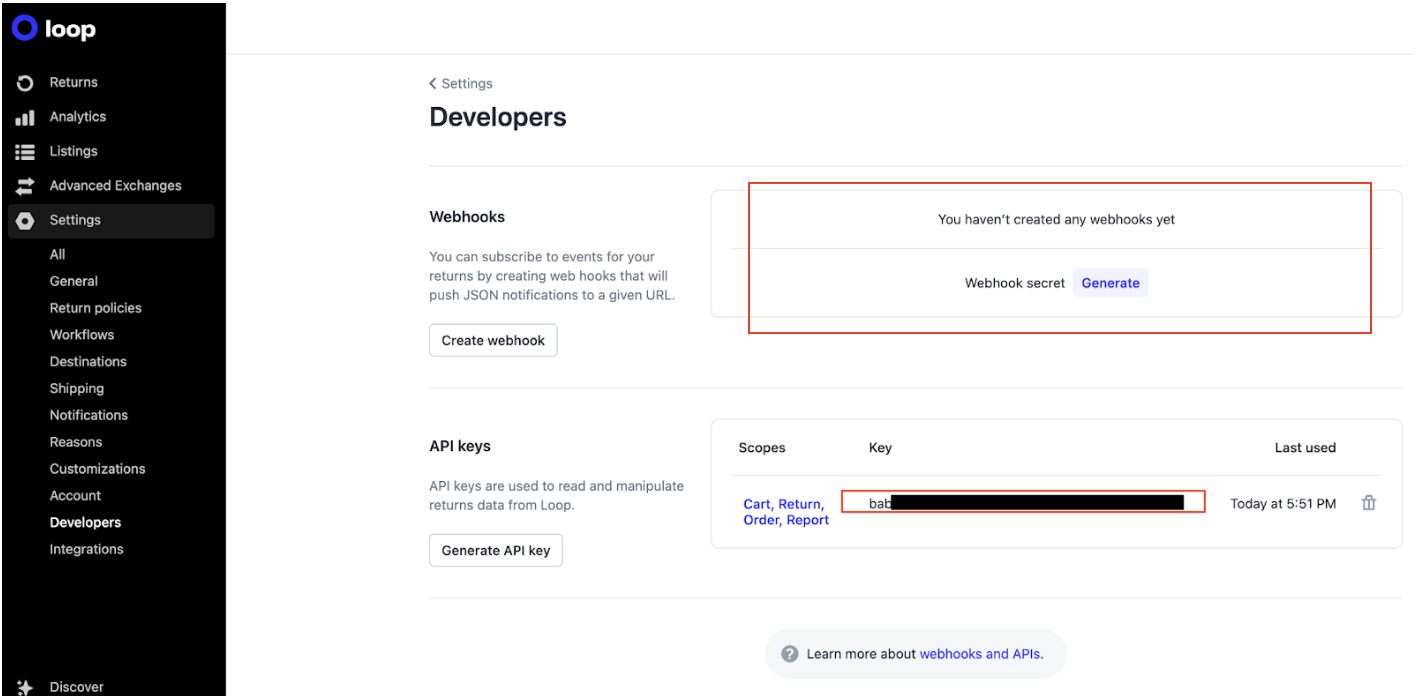Click the API keys section heading
The width and height of the screenshot is (1416, 696).
(460, 446)
